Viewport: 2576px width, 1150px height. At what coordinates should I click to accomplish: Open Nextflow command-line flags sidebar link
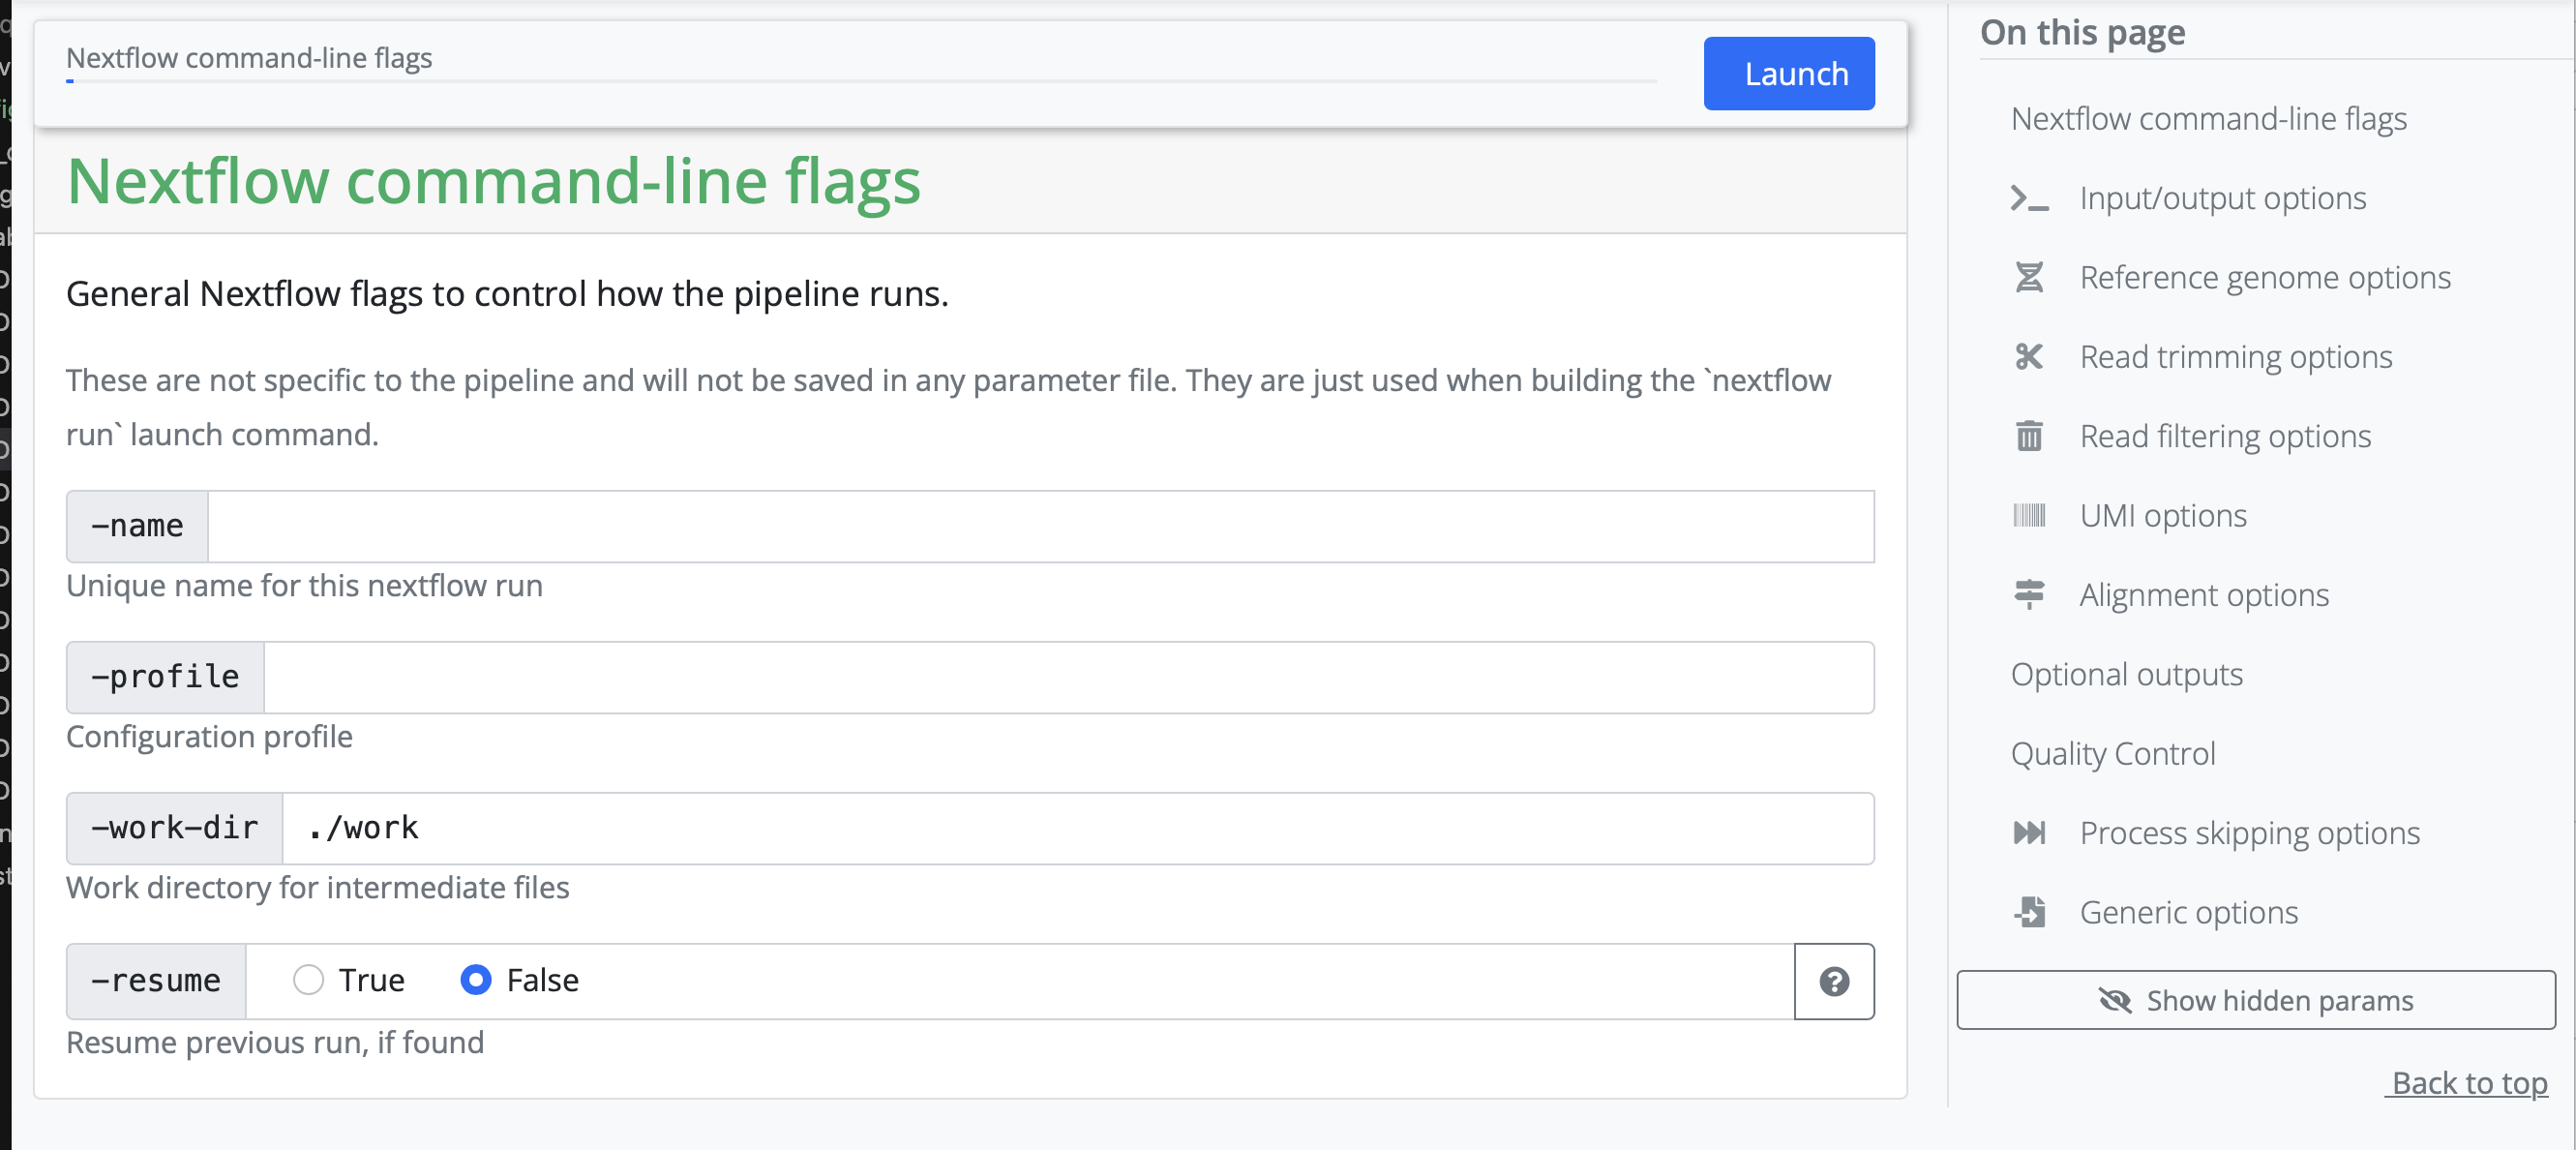(2208, 119)
